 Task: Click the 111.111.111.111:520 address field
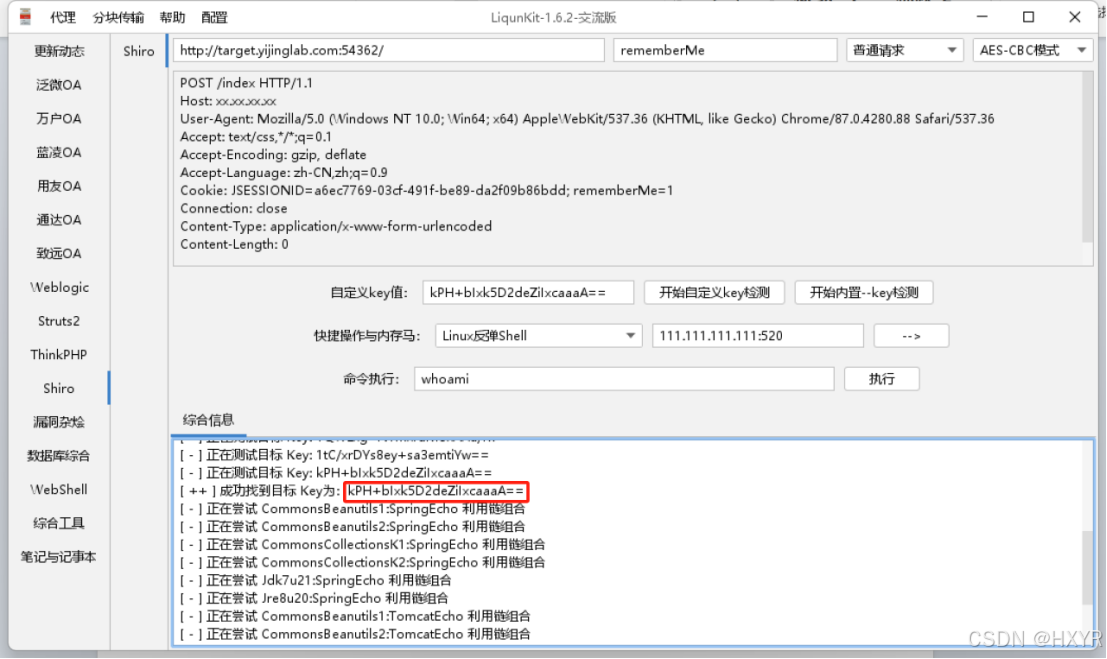[x=758, y=336]
